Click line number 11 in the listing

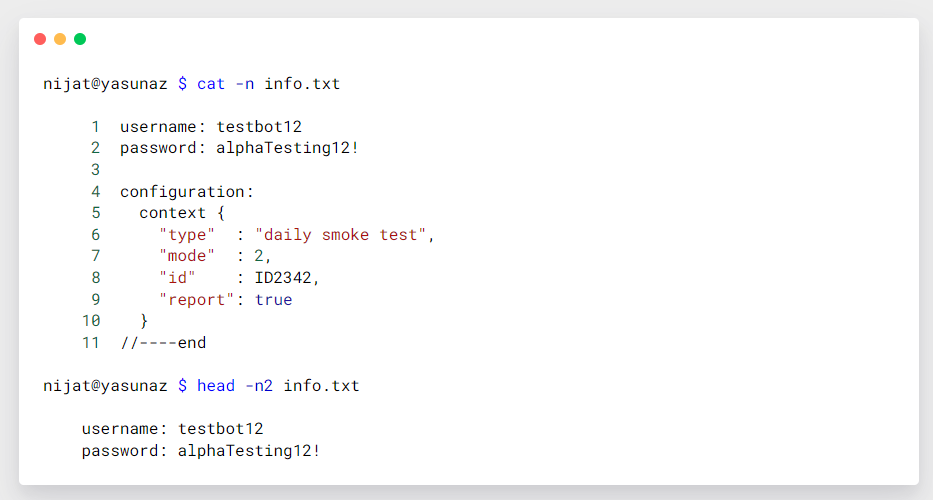tap(91, 343)
